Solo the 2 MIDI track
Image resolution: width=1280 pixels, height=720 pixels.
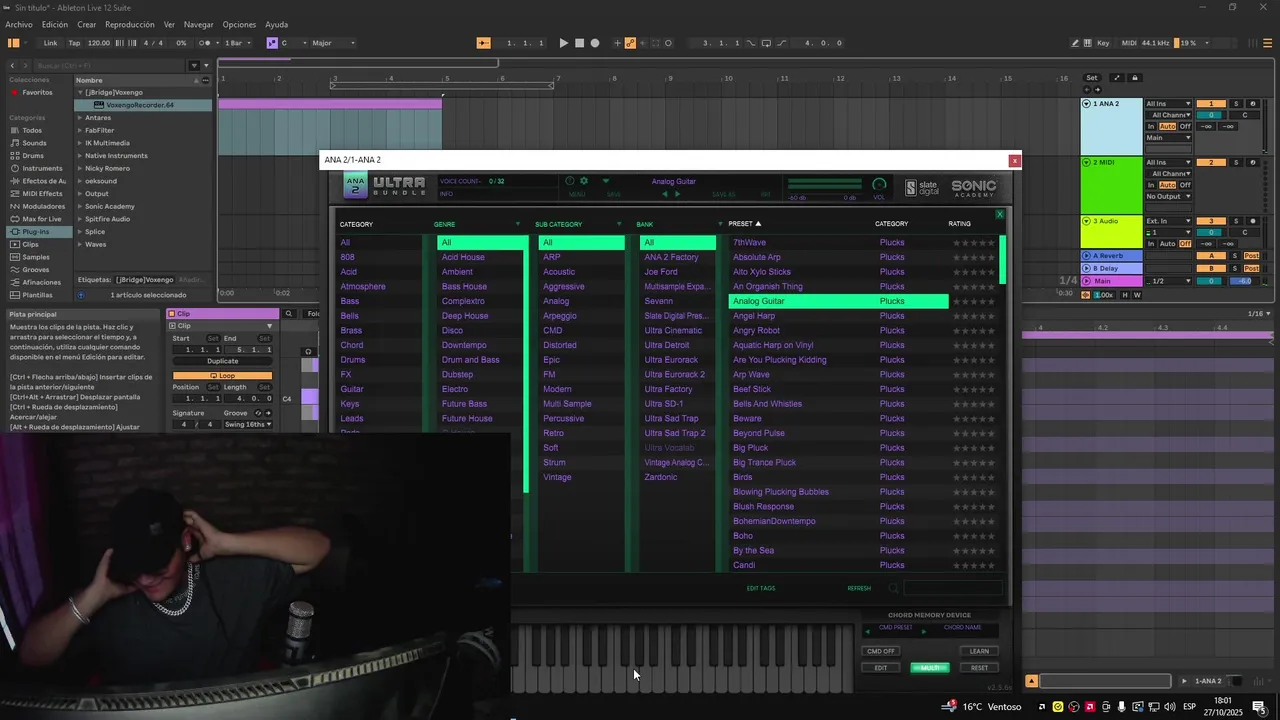coord(1236,162)
